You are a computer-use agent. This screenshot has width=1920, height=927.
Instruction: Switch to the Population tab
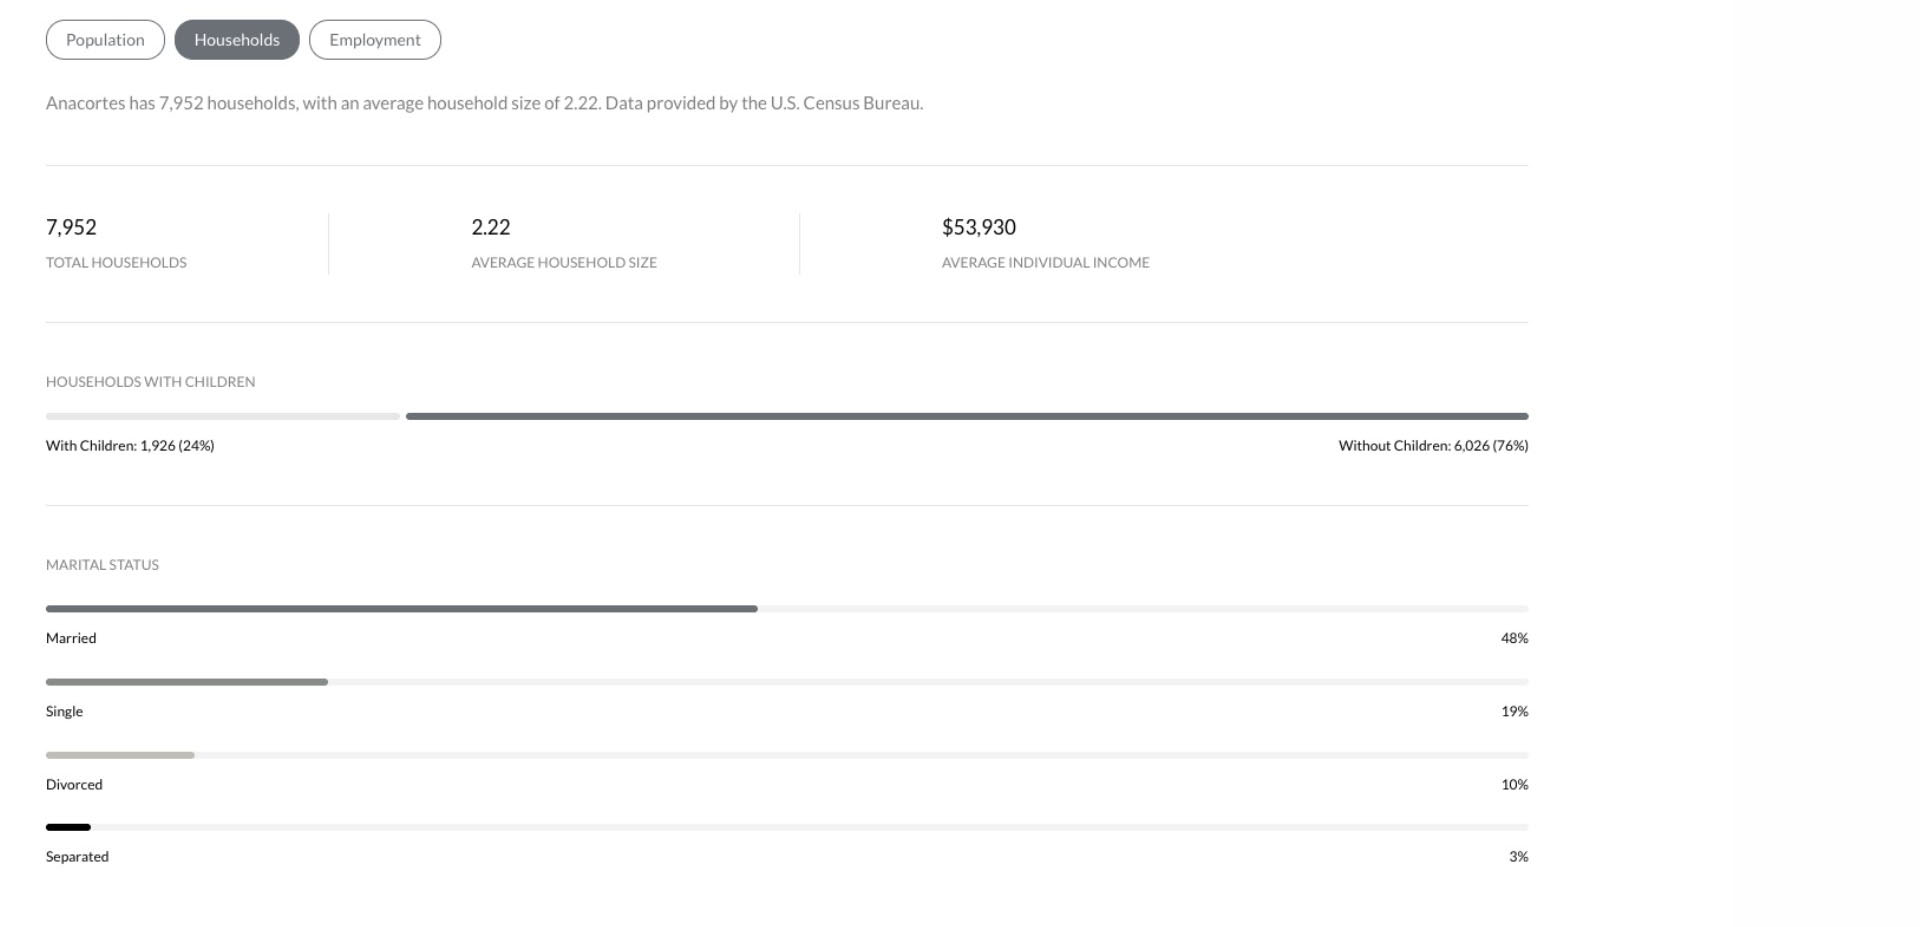point(105,40)
